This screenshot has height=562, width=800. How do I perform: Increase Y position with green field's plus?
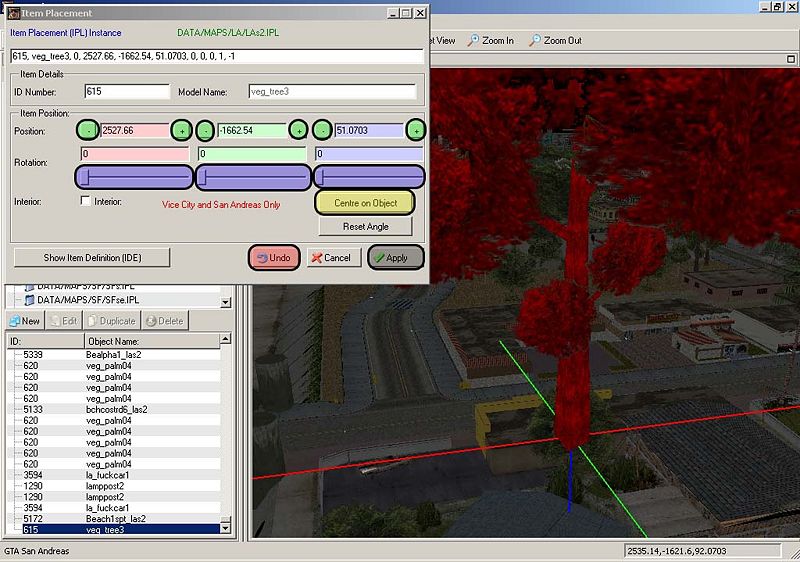tap(298, 130)
